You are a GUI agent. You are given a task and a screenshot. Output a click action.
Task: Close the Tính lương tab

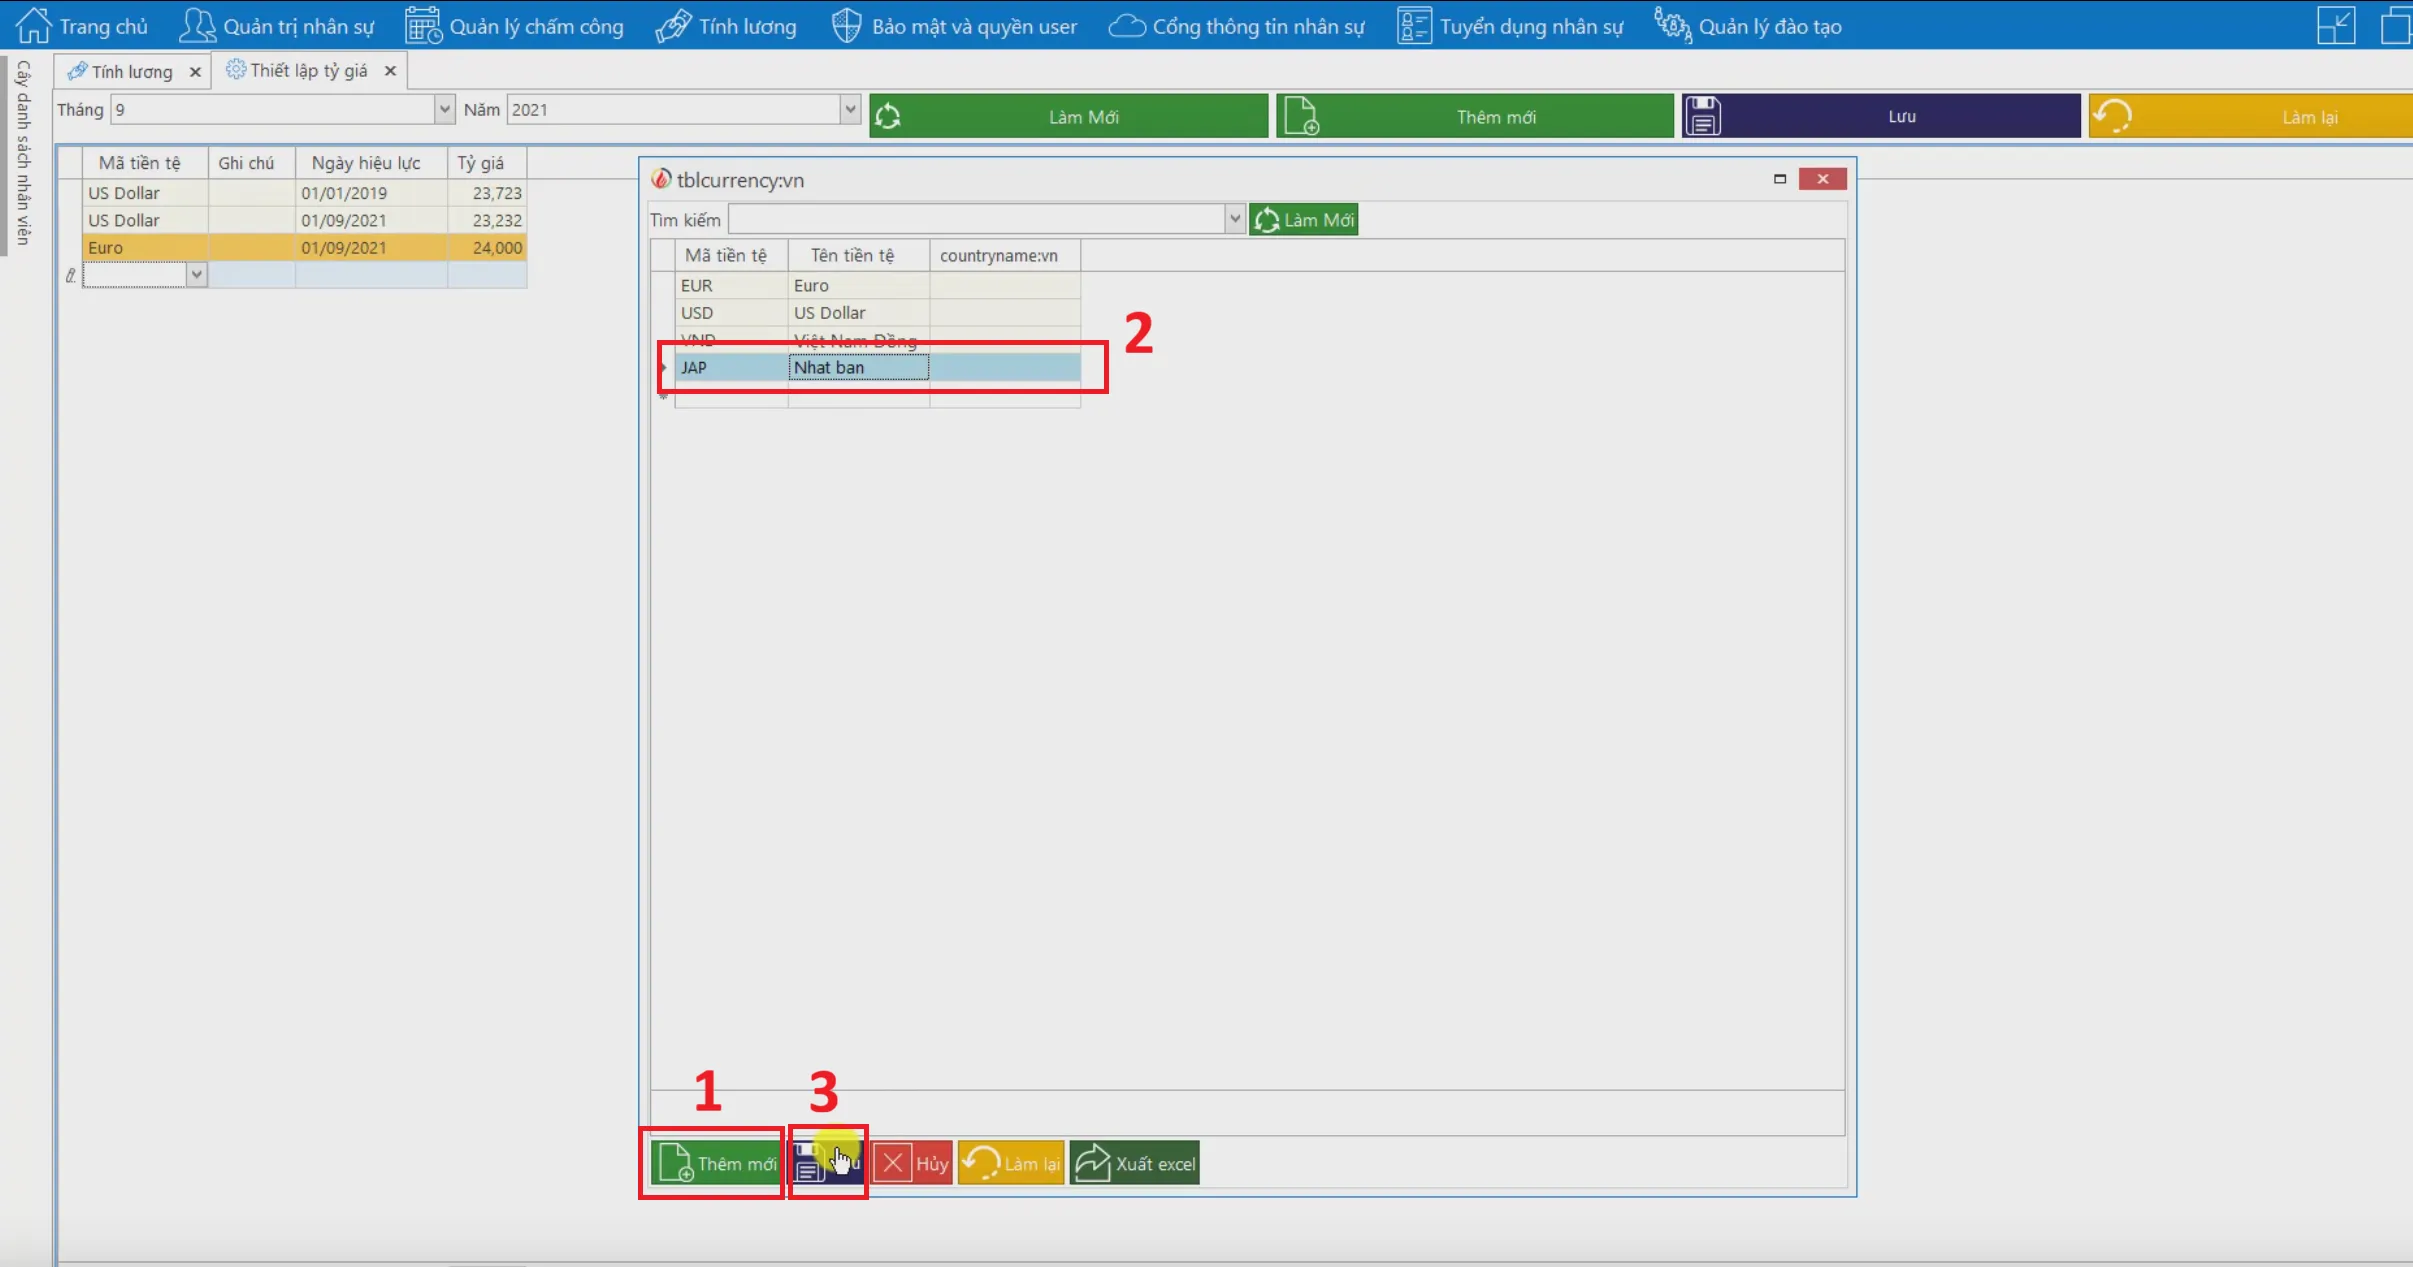point(195,72)
